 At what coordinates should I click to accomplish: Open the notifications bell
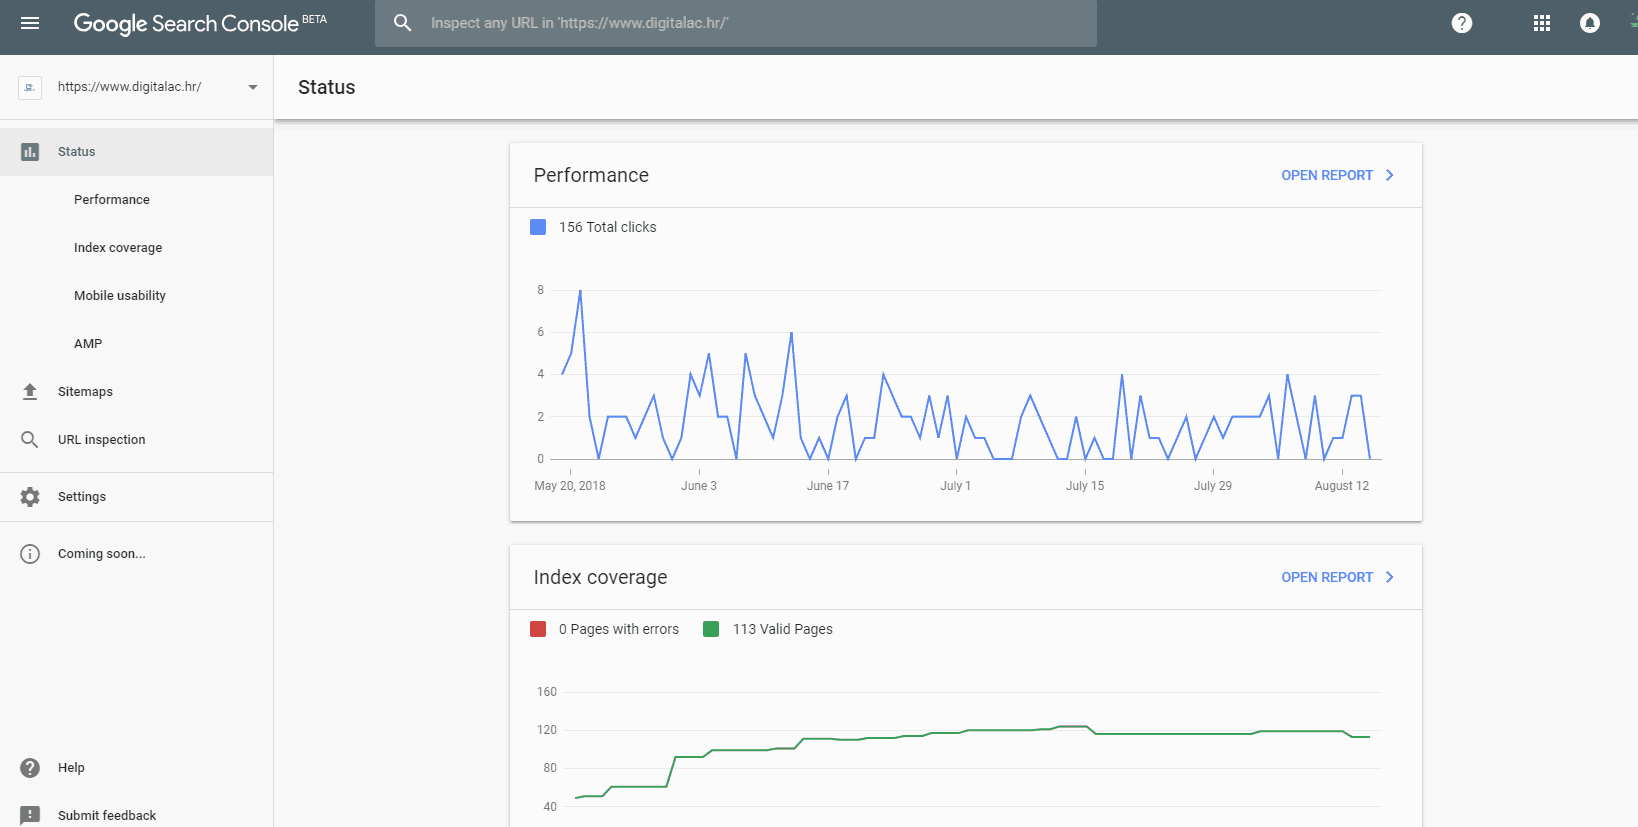pos(1589,23)
